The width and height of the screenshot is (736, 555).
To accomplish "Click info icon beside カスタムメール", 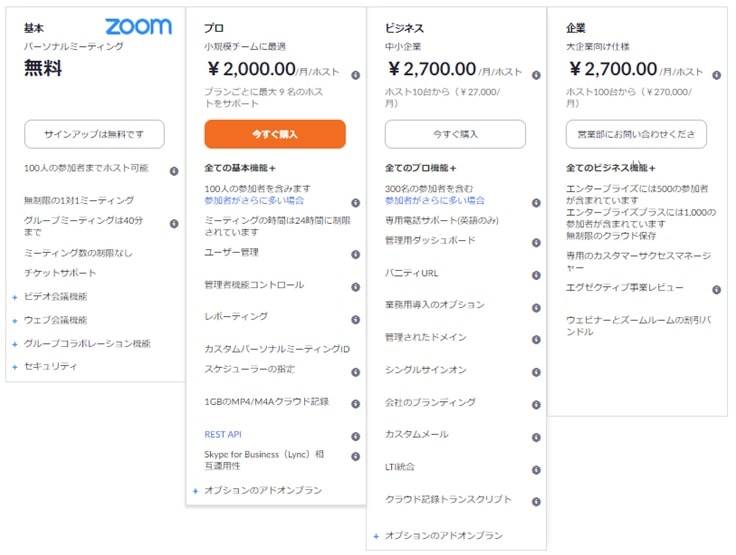I will (536, 437).
